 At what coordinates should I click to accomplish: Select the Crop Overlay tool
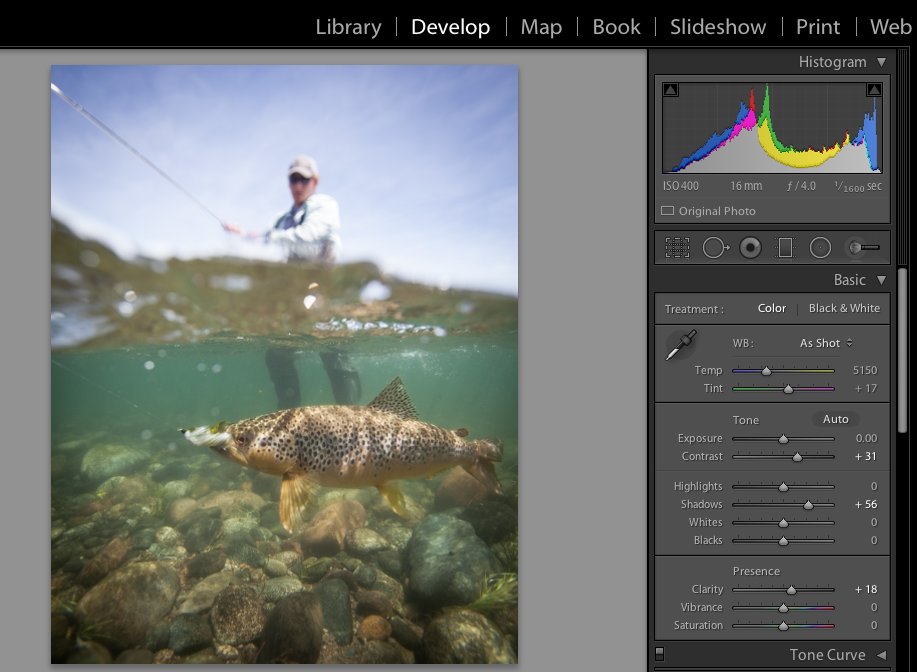[x=677, y=247]
